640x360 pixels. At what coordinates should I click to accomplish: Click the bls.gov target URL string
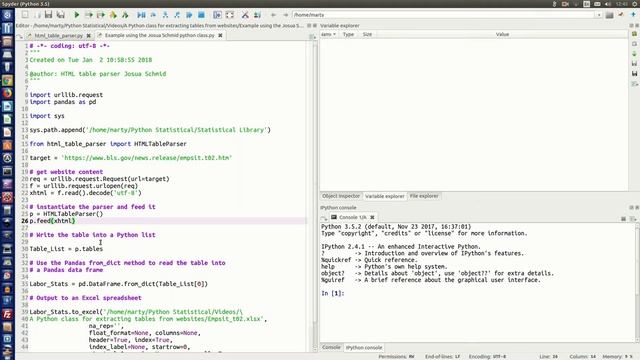(x=147, y=158)
